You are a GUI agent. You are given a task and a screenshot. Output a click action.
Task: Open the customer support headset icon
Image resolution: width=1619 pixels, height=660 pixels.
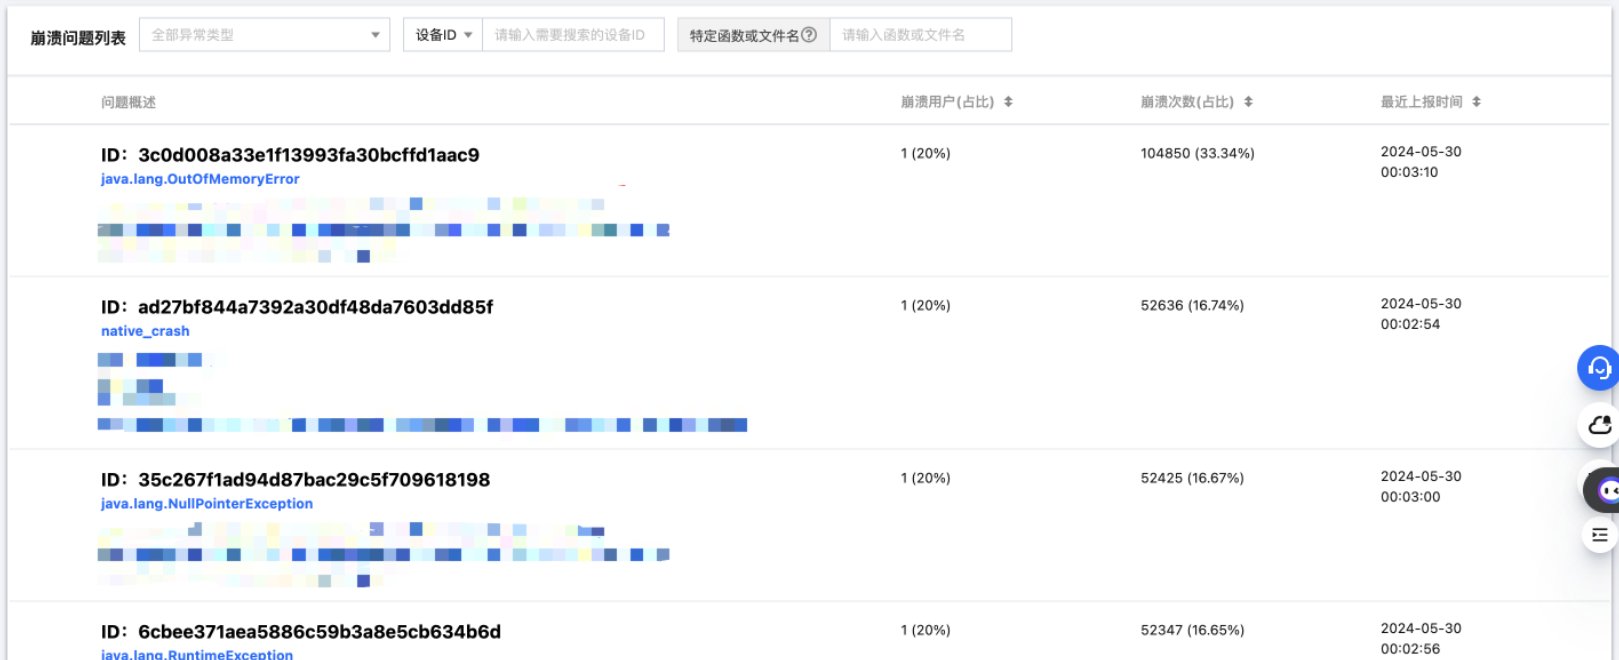pos(1598,368)
